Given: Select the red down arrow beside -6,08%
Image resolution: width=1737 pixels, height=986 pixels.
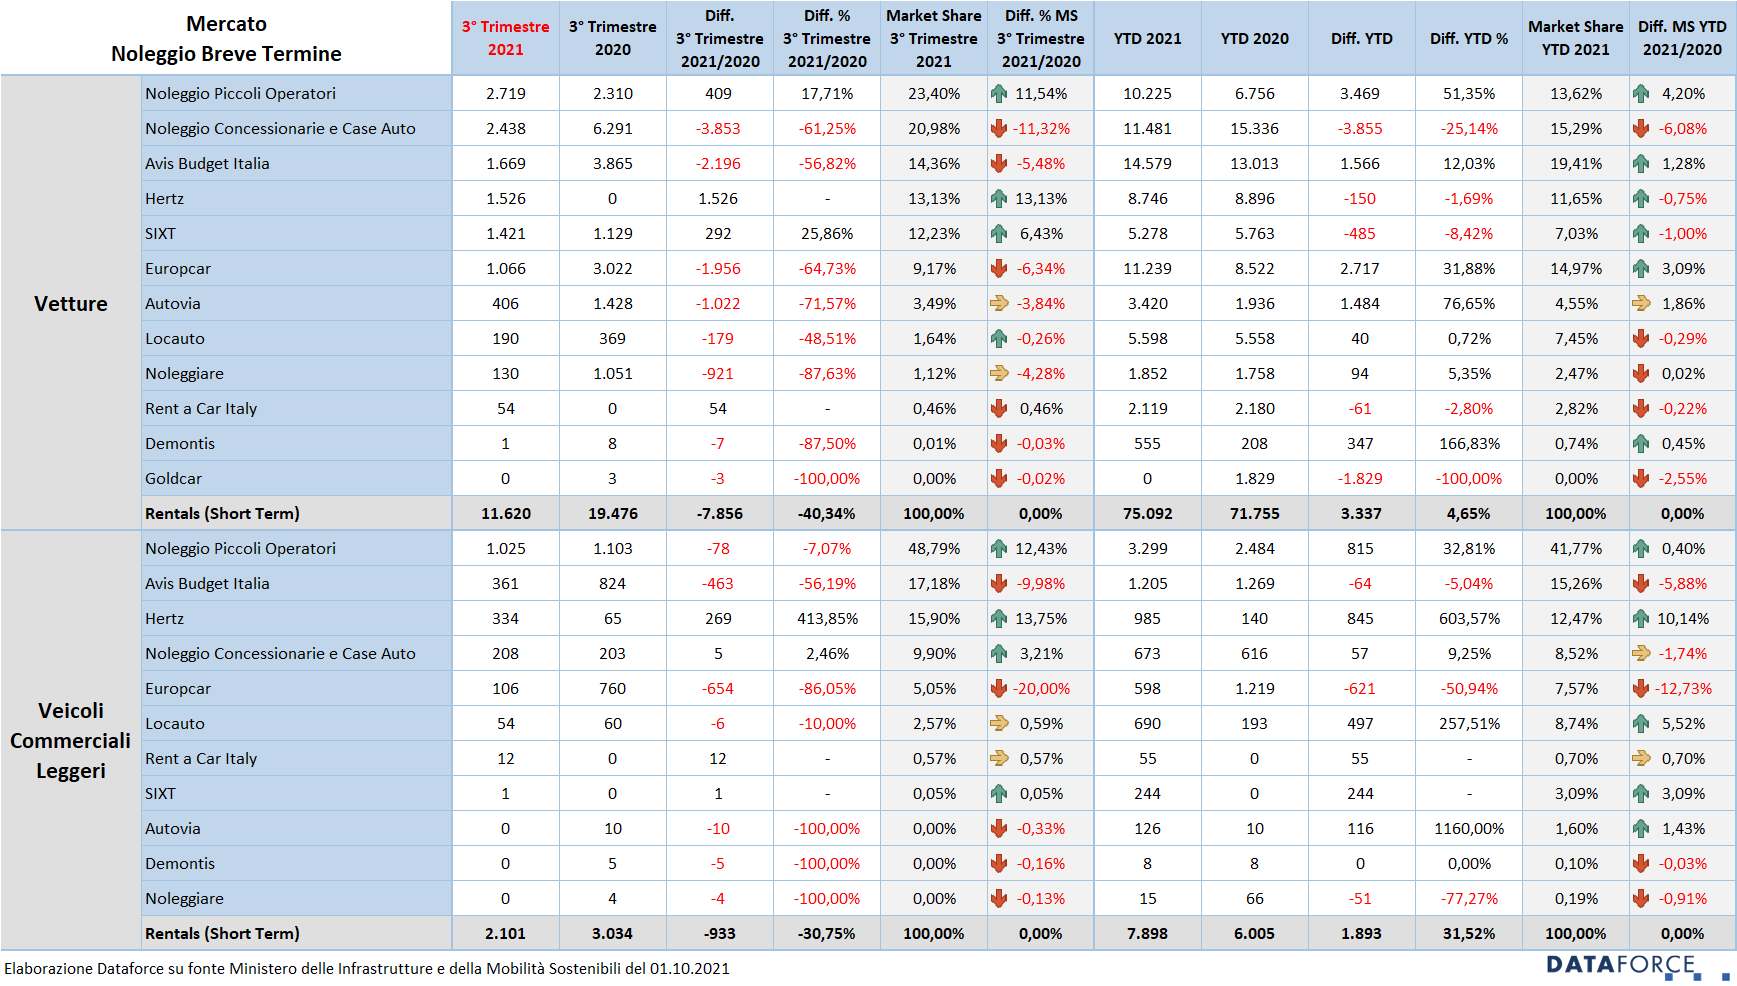Looking at the screenshot, I should click(1640, 129).
